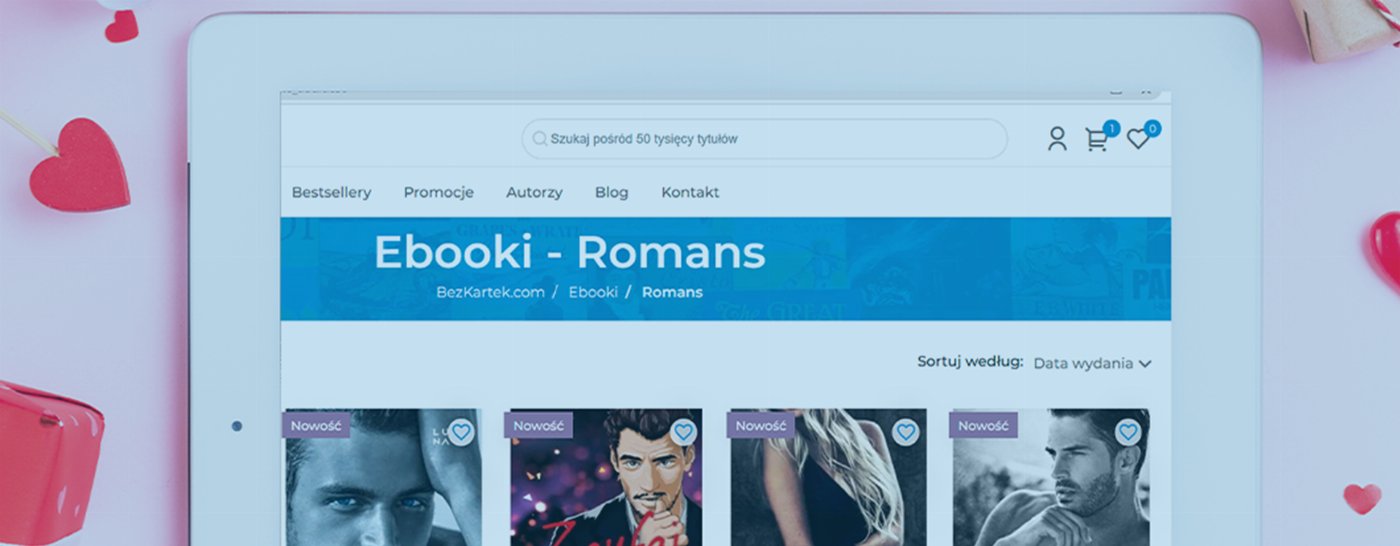Click the search field 'Szukaj pośród 50 tysięcy tytułów'
This screenshot has width=1400, height=546.
(764, 139)
